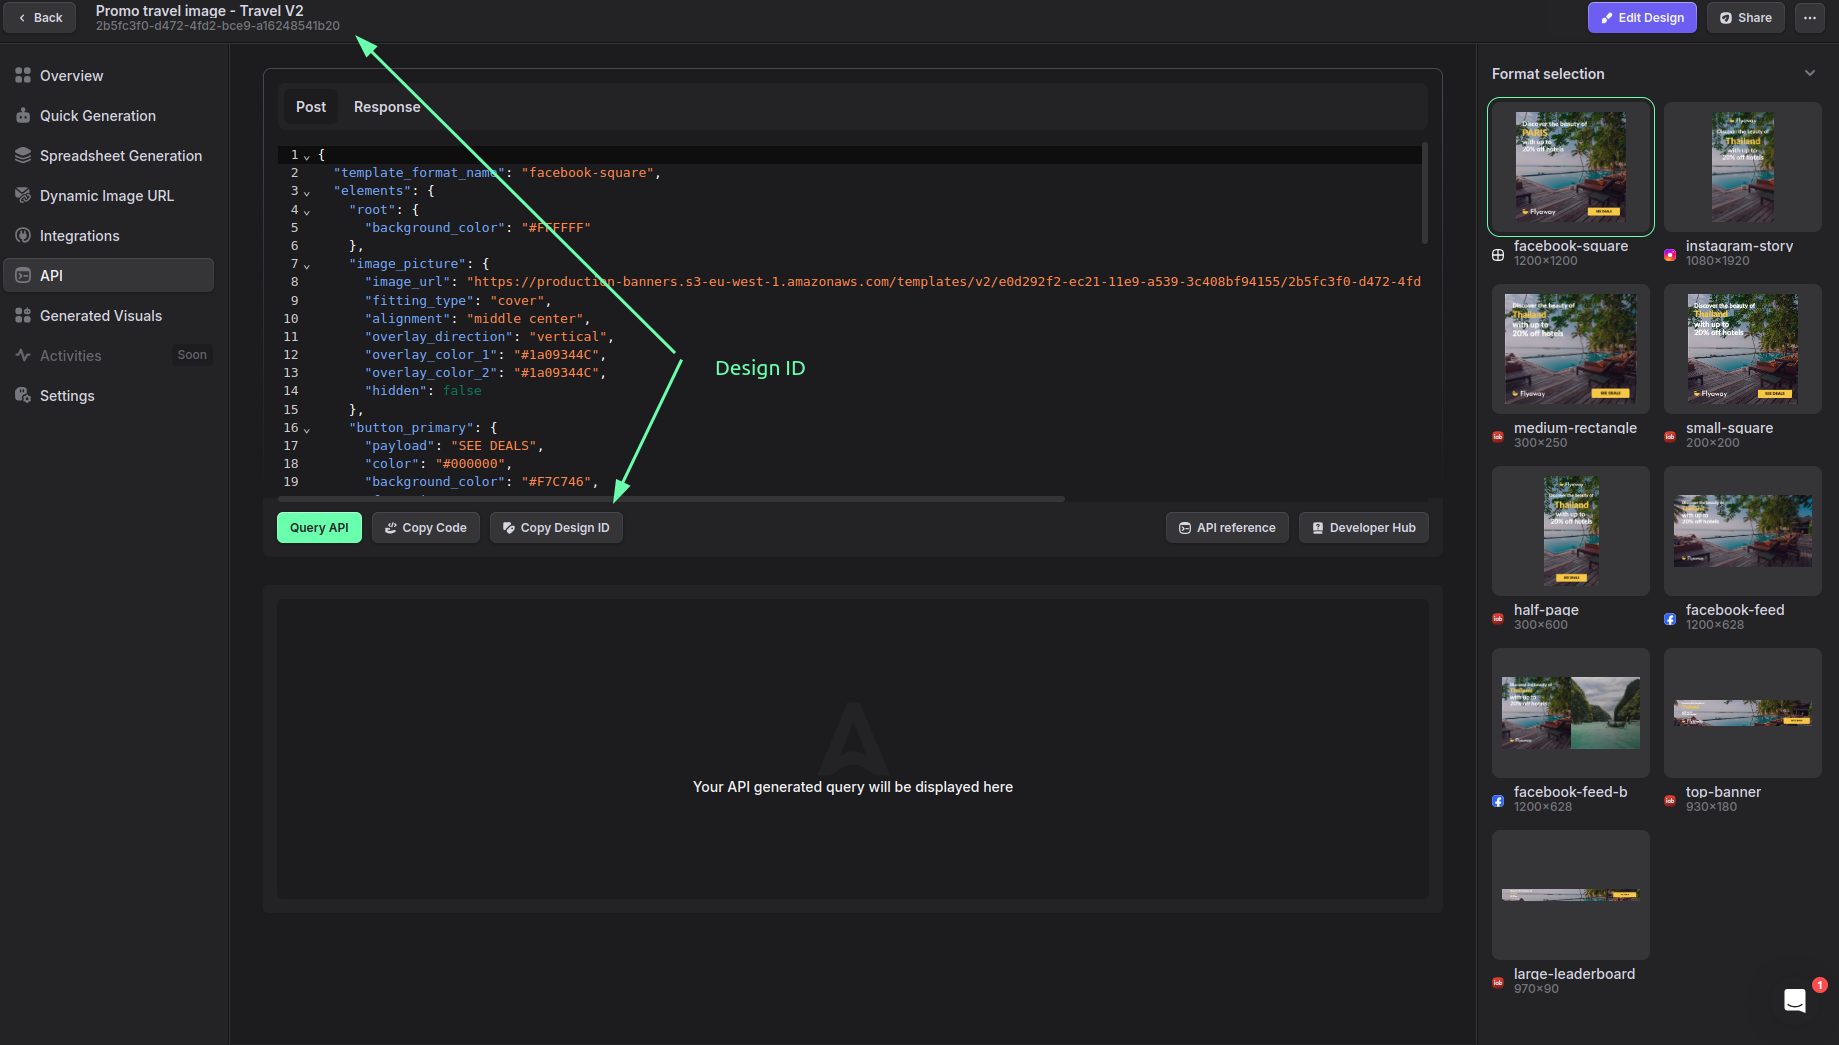Click the code editor vertical scrollbar

pyautogui.click(x=1424, y=195)
